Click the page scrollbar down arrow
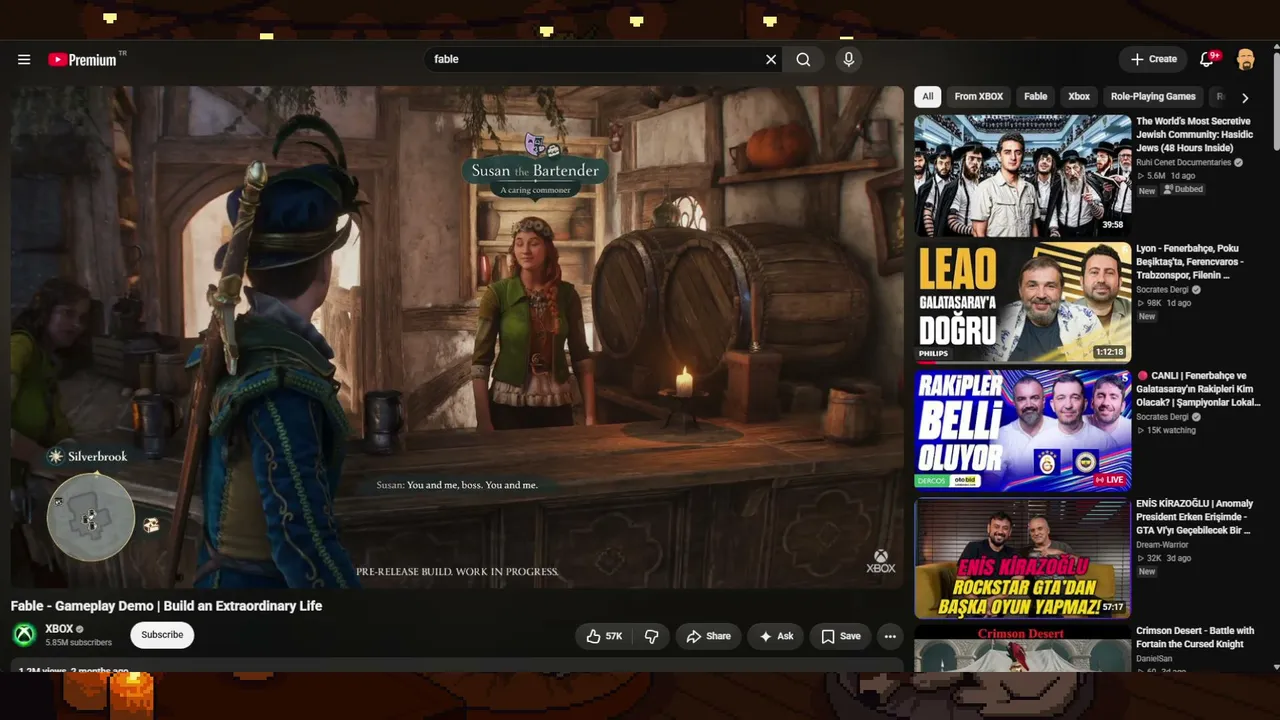Viewport: 1280px width, 720px height. (x=1276, y=667)
